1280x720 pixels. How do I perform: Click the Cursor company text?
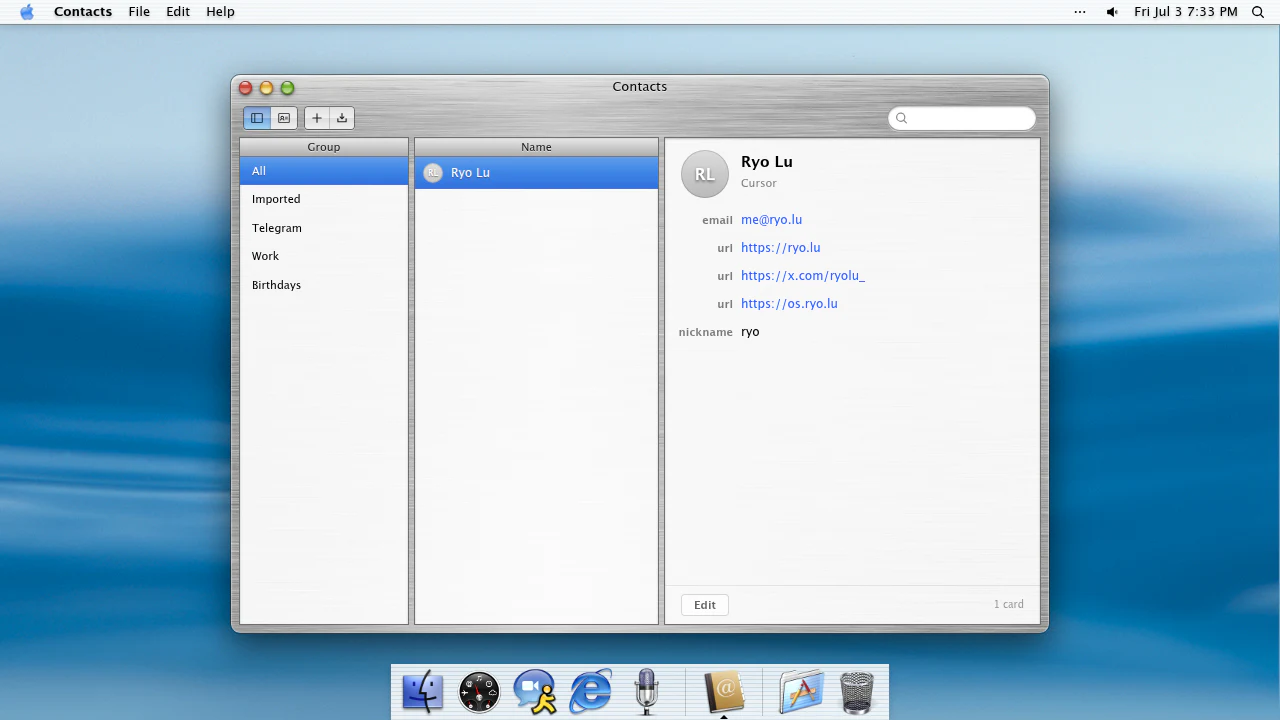tap(759, 184)
